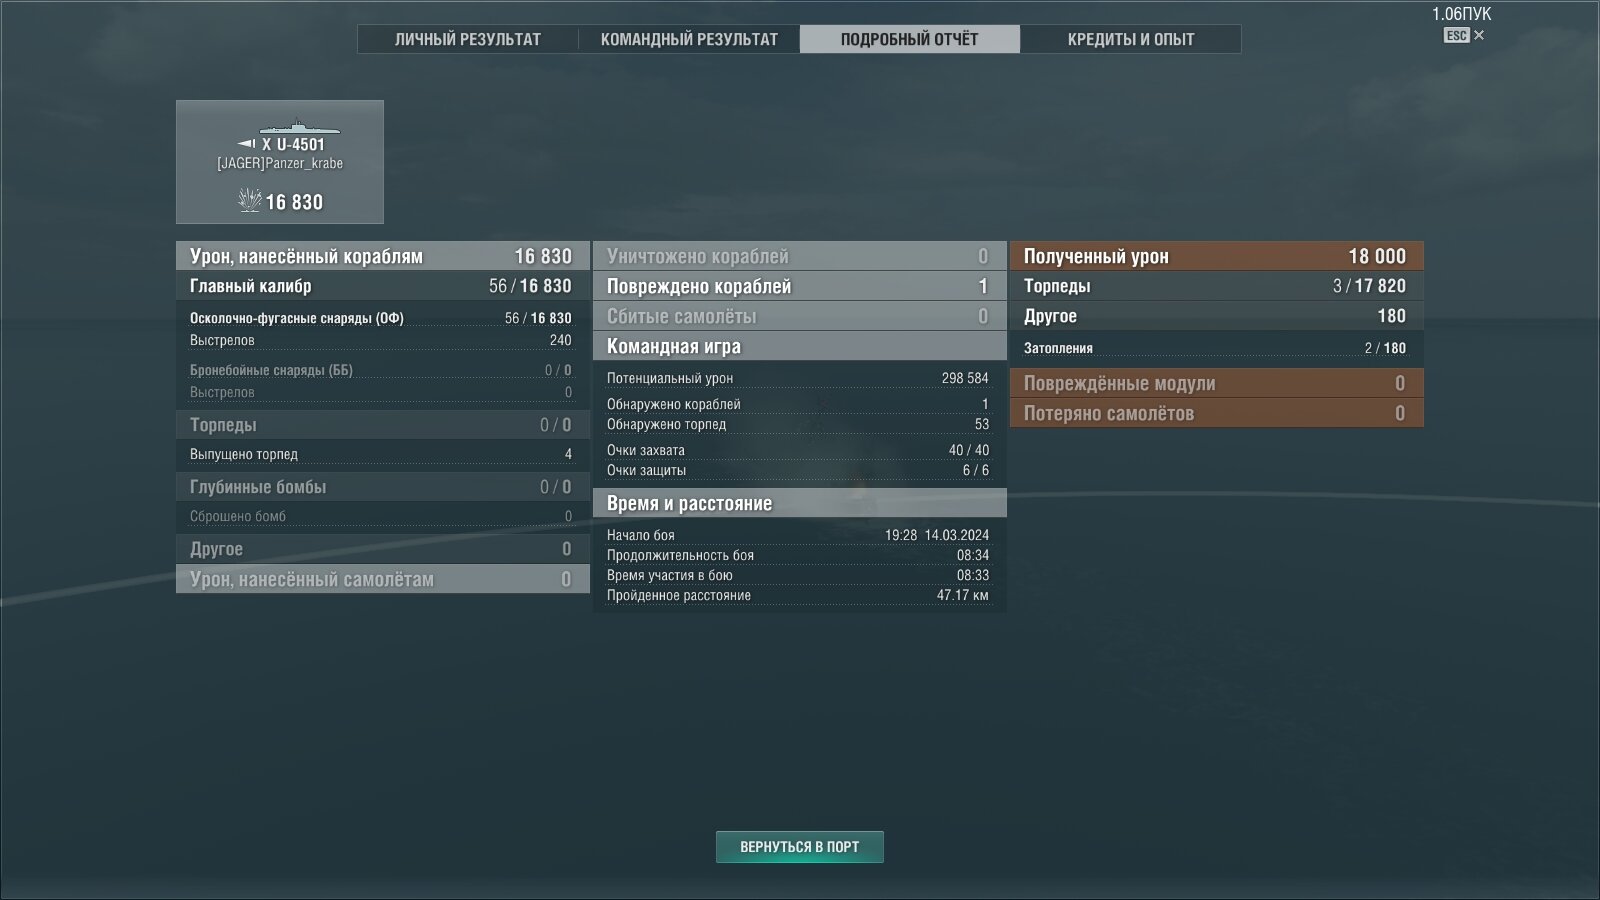Click the Урон, нанесённый кораблям header
Viewport: 1600px width, 900px height.
coord(383,256)
